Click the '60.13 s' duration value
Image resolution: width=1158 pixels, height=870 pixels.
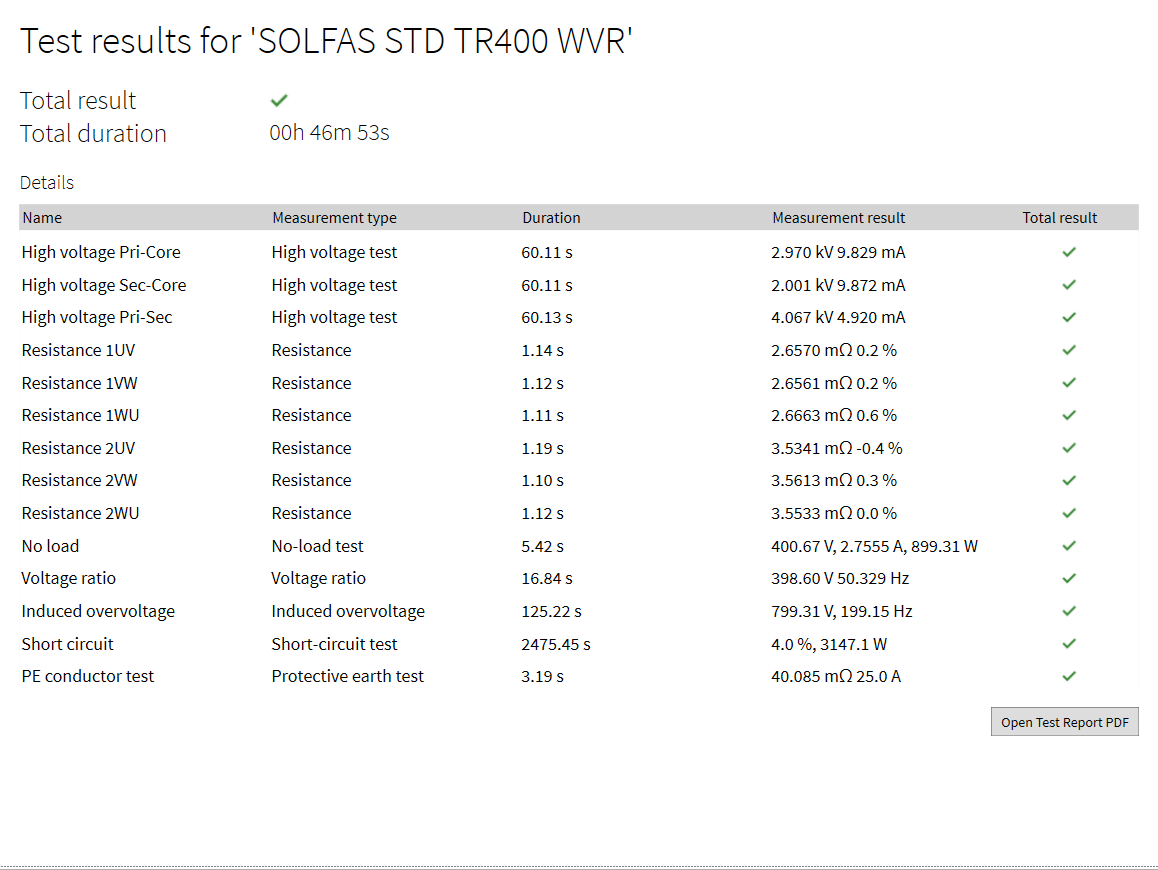click(547, 318)
